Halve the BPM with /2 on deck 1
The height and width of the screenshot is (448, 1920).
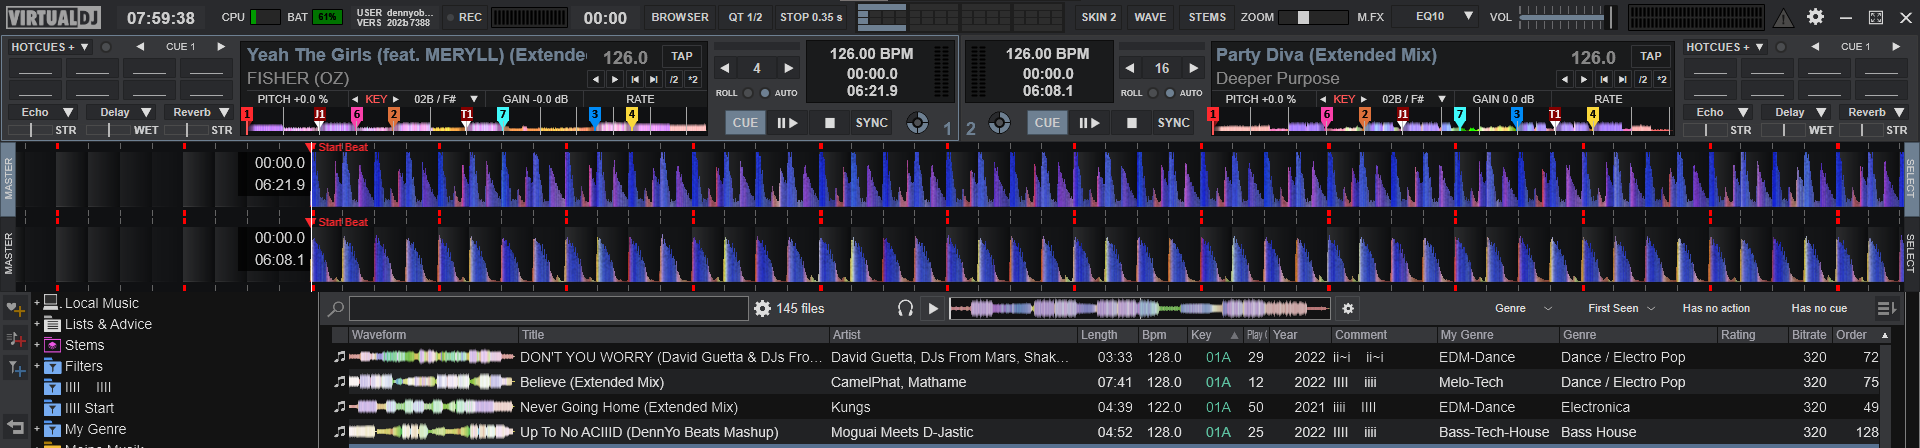(674, 79)
